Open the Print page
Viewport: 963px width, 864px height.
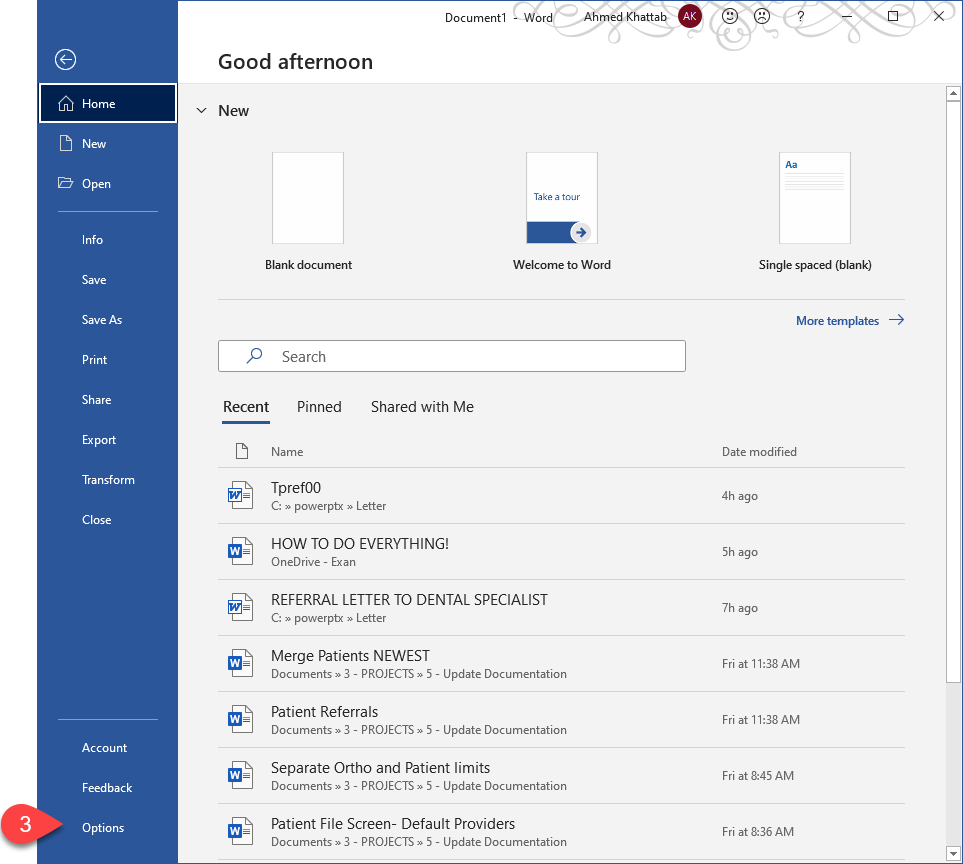point(95,359)
